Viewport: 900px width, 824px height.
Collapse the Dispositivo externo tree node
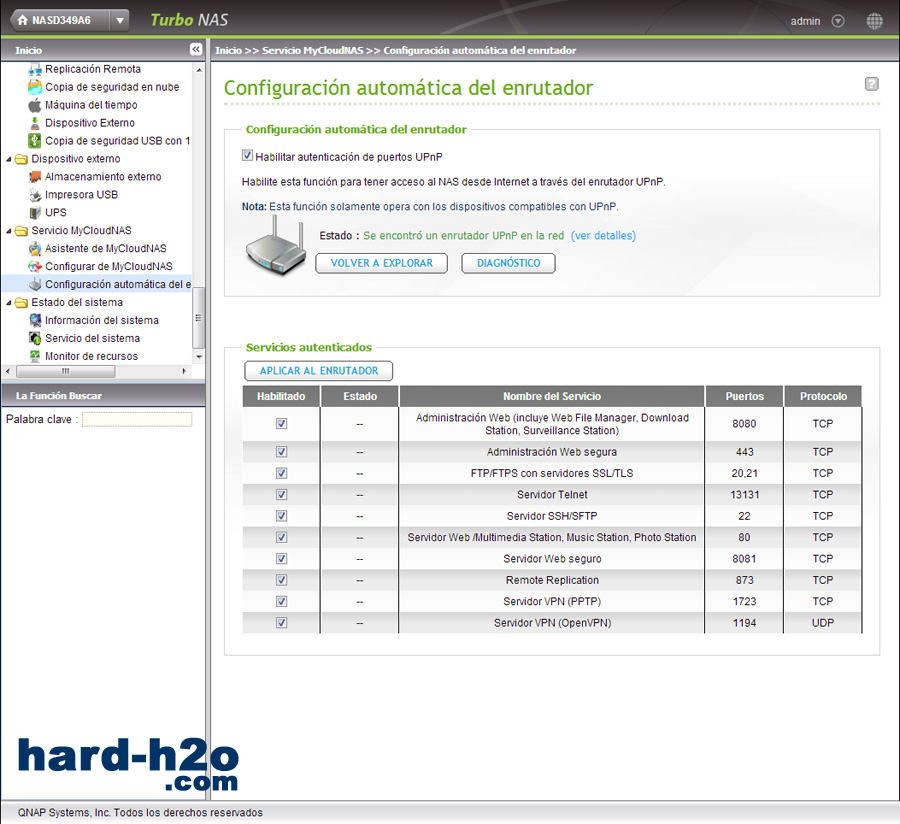[9, 160]
